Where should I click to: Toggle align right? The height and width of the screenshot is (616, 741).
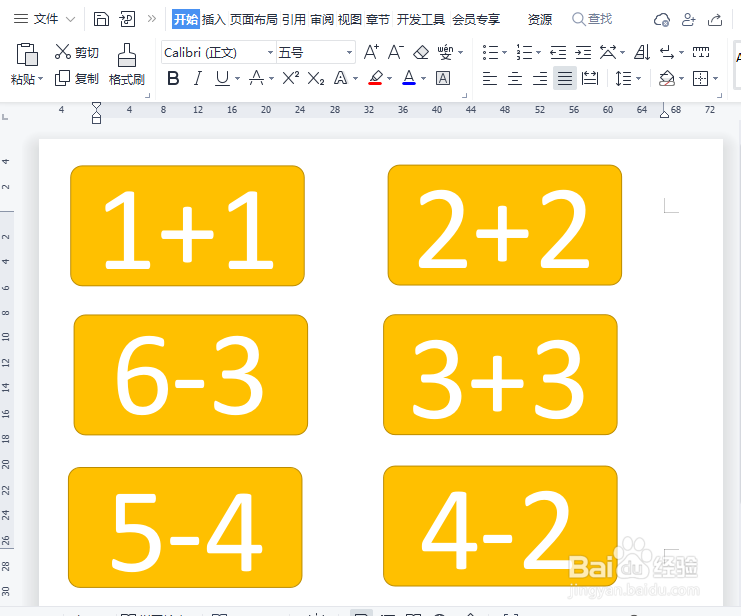[x=540, y=78]
